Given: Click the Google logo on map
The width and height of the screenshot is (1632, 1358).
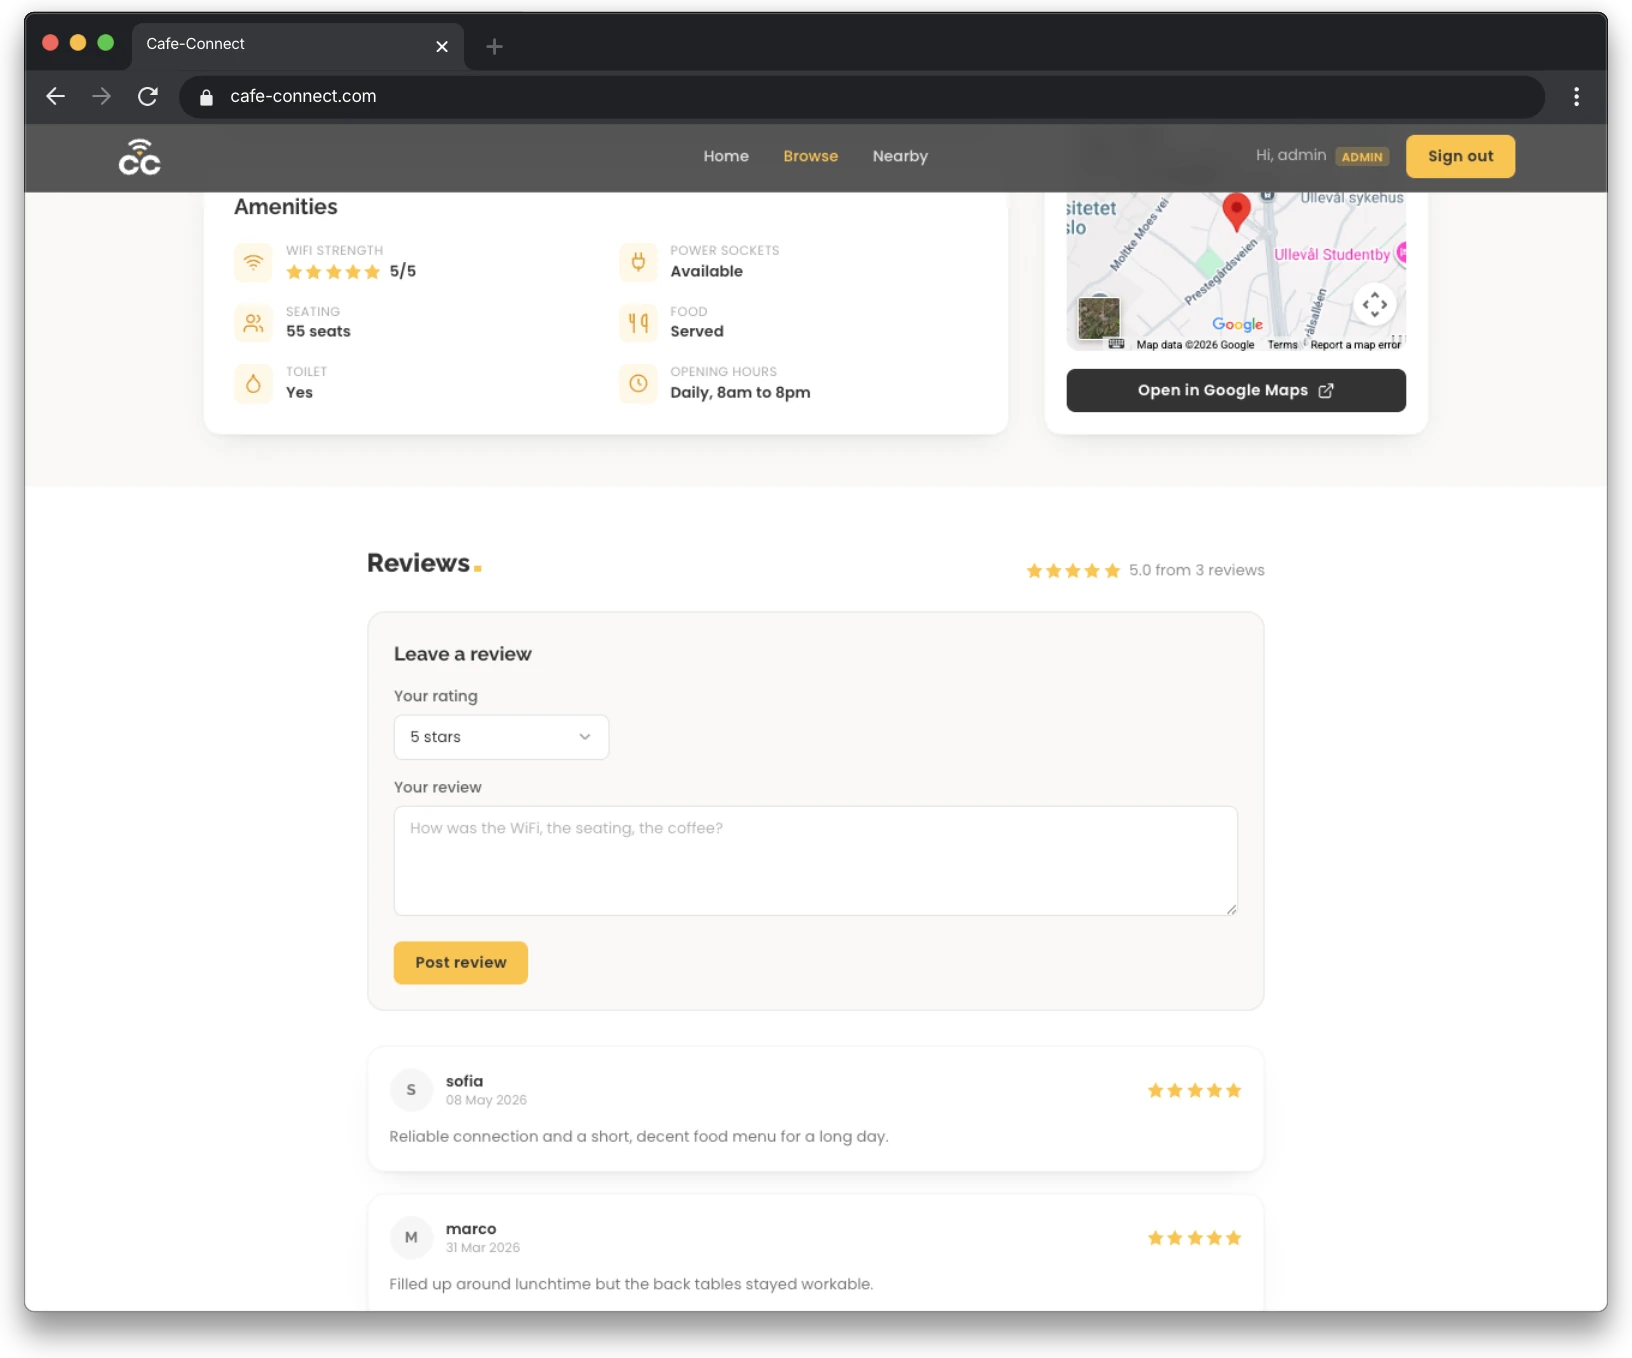Looking at the screenshot, I should [x=1237, y=324].
